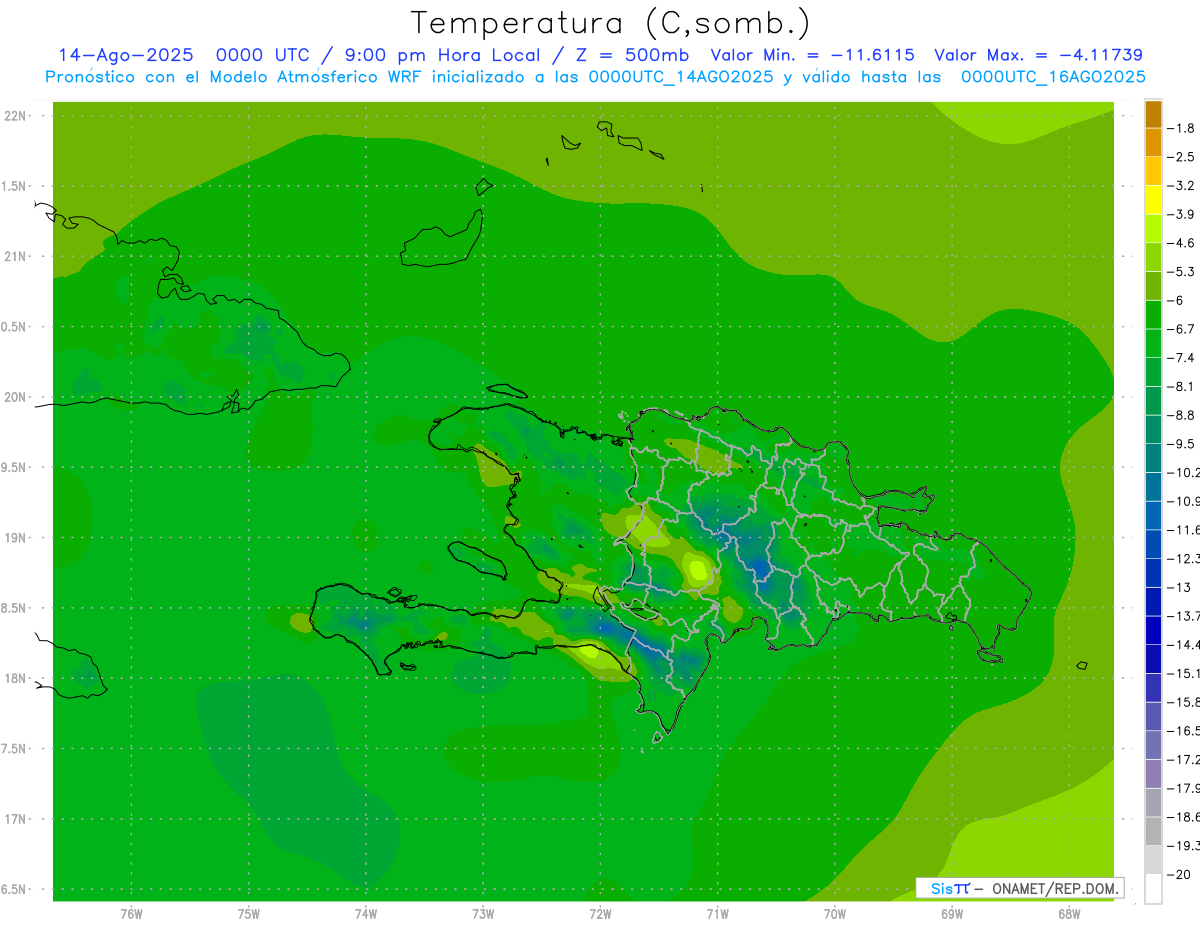
Task: Click the "-3.2" colorbar value
Action: pos(1182,186)
